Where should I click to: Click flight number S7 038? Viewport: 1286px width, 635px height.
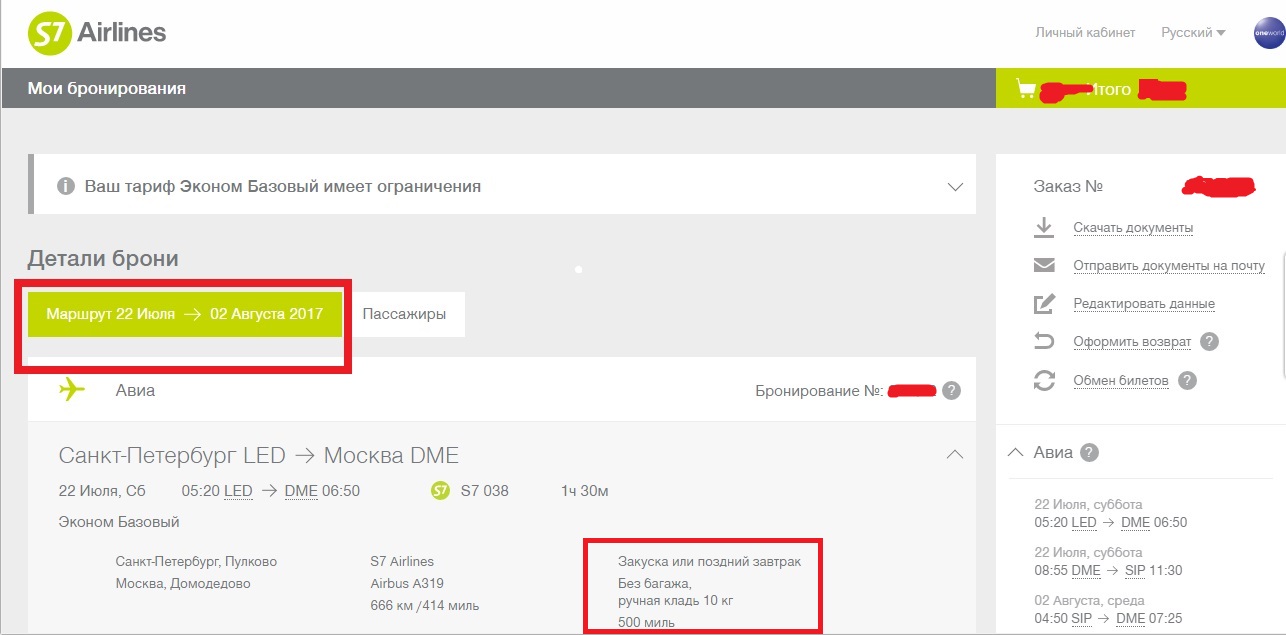click(x=485, y=491)
